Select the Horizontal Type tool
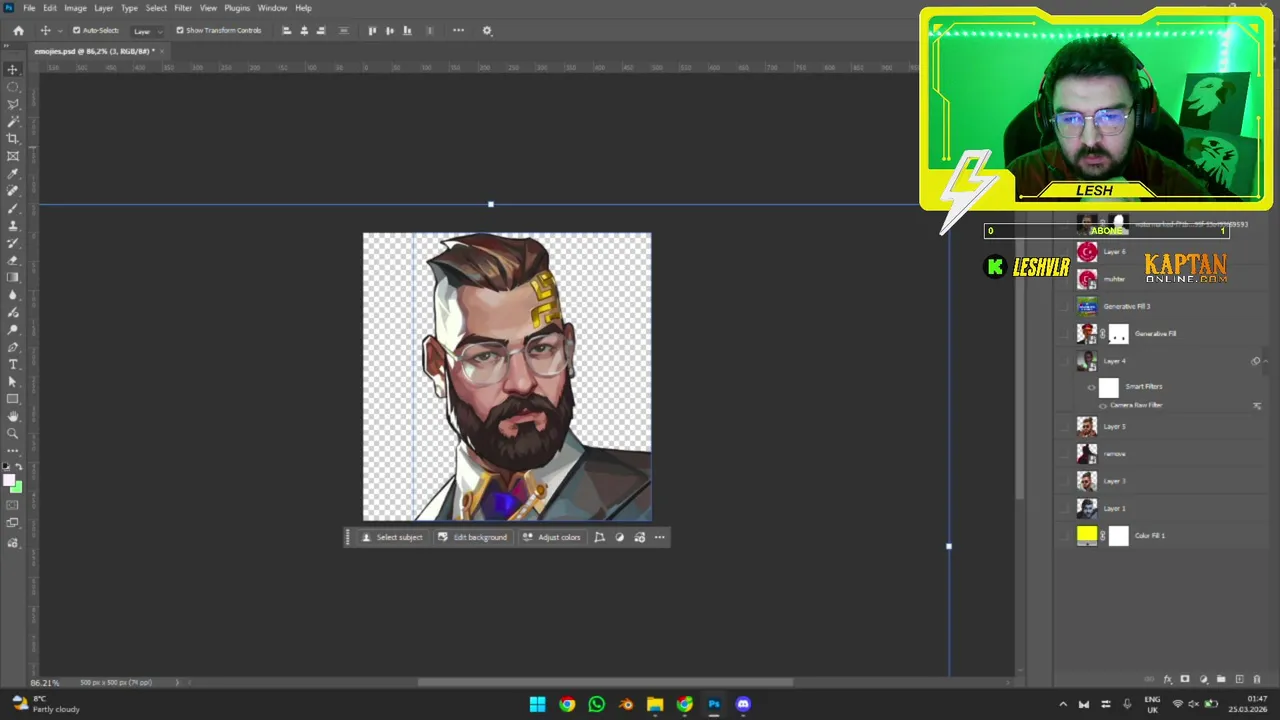 13,364
